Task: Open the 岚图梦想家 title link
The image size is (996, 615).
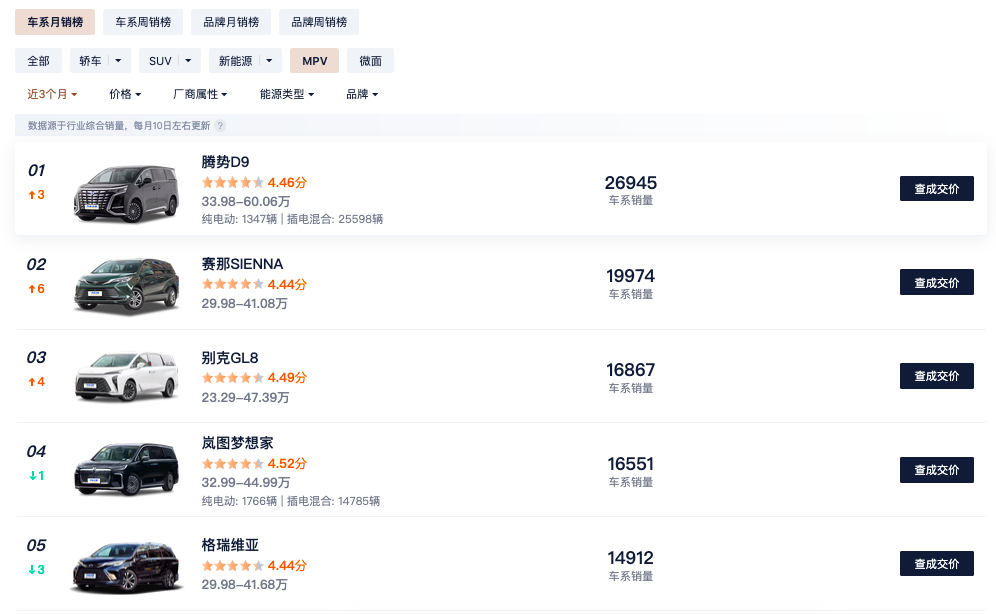Action: [x=238, y=443]
